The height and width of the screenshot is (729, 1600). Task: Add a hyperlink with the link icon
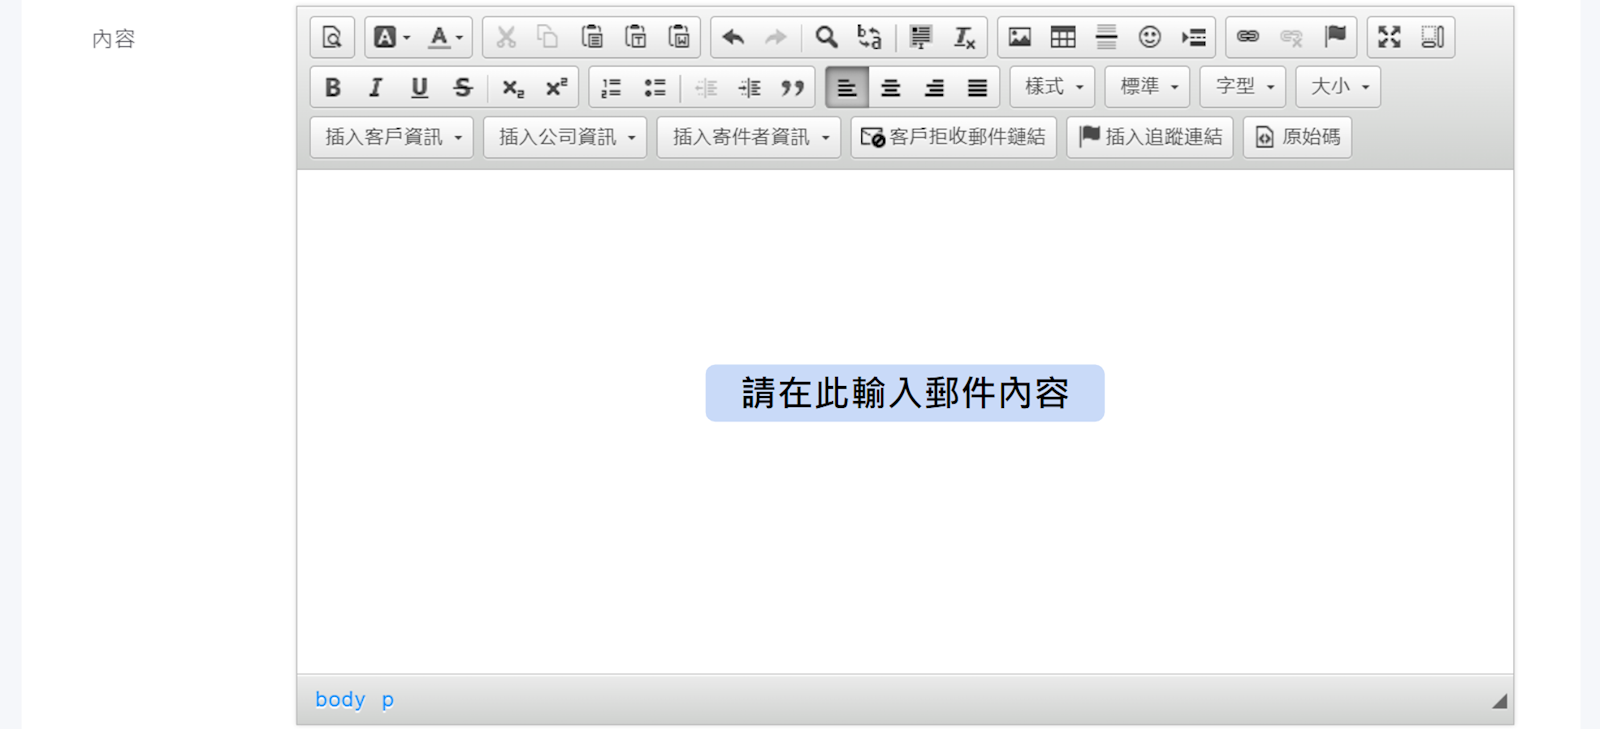coord(1248,38)
